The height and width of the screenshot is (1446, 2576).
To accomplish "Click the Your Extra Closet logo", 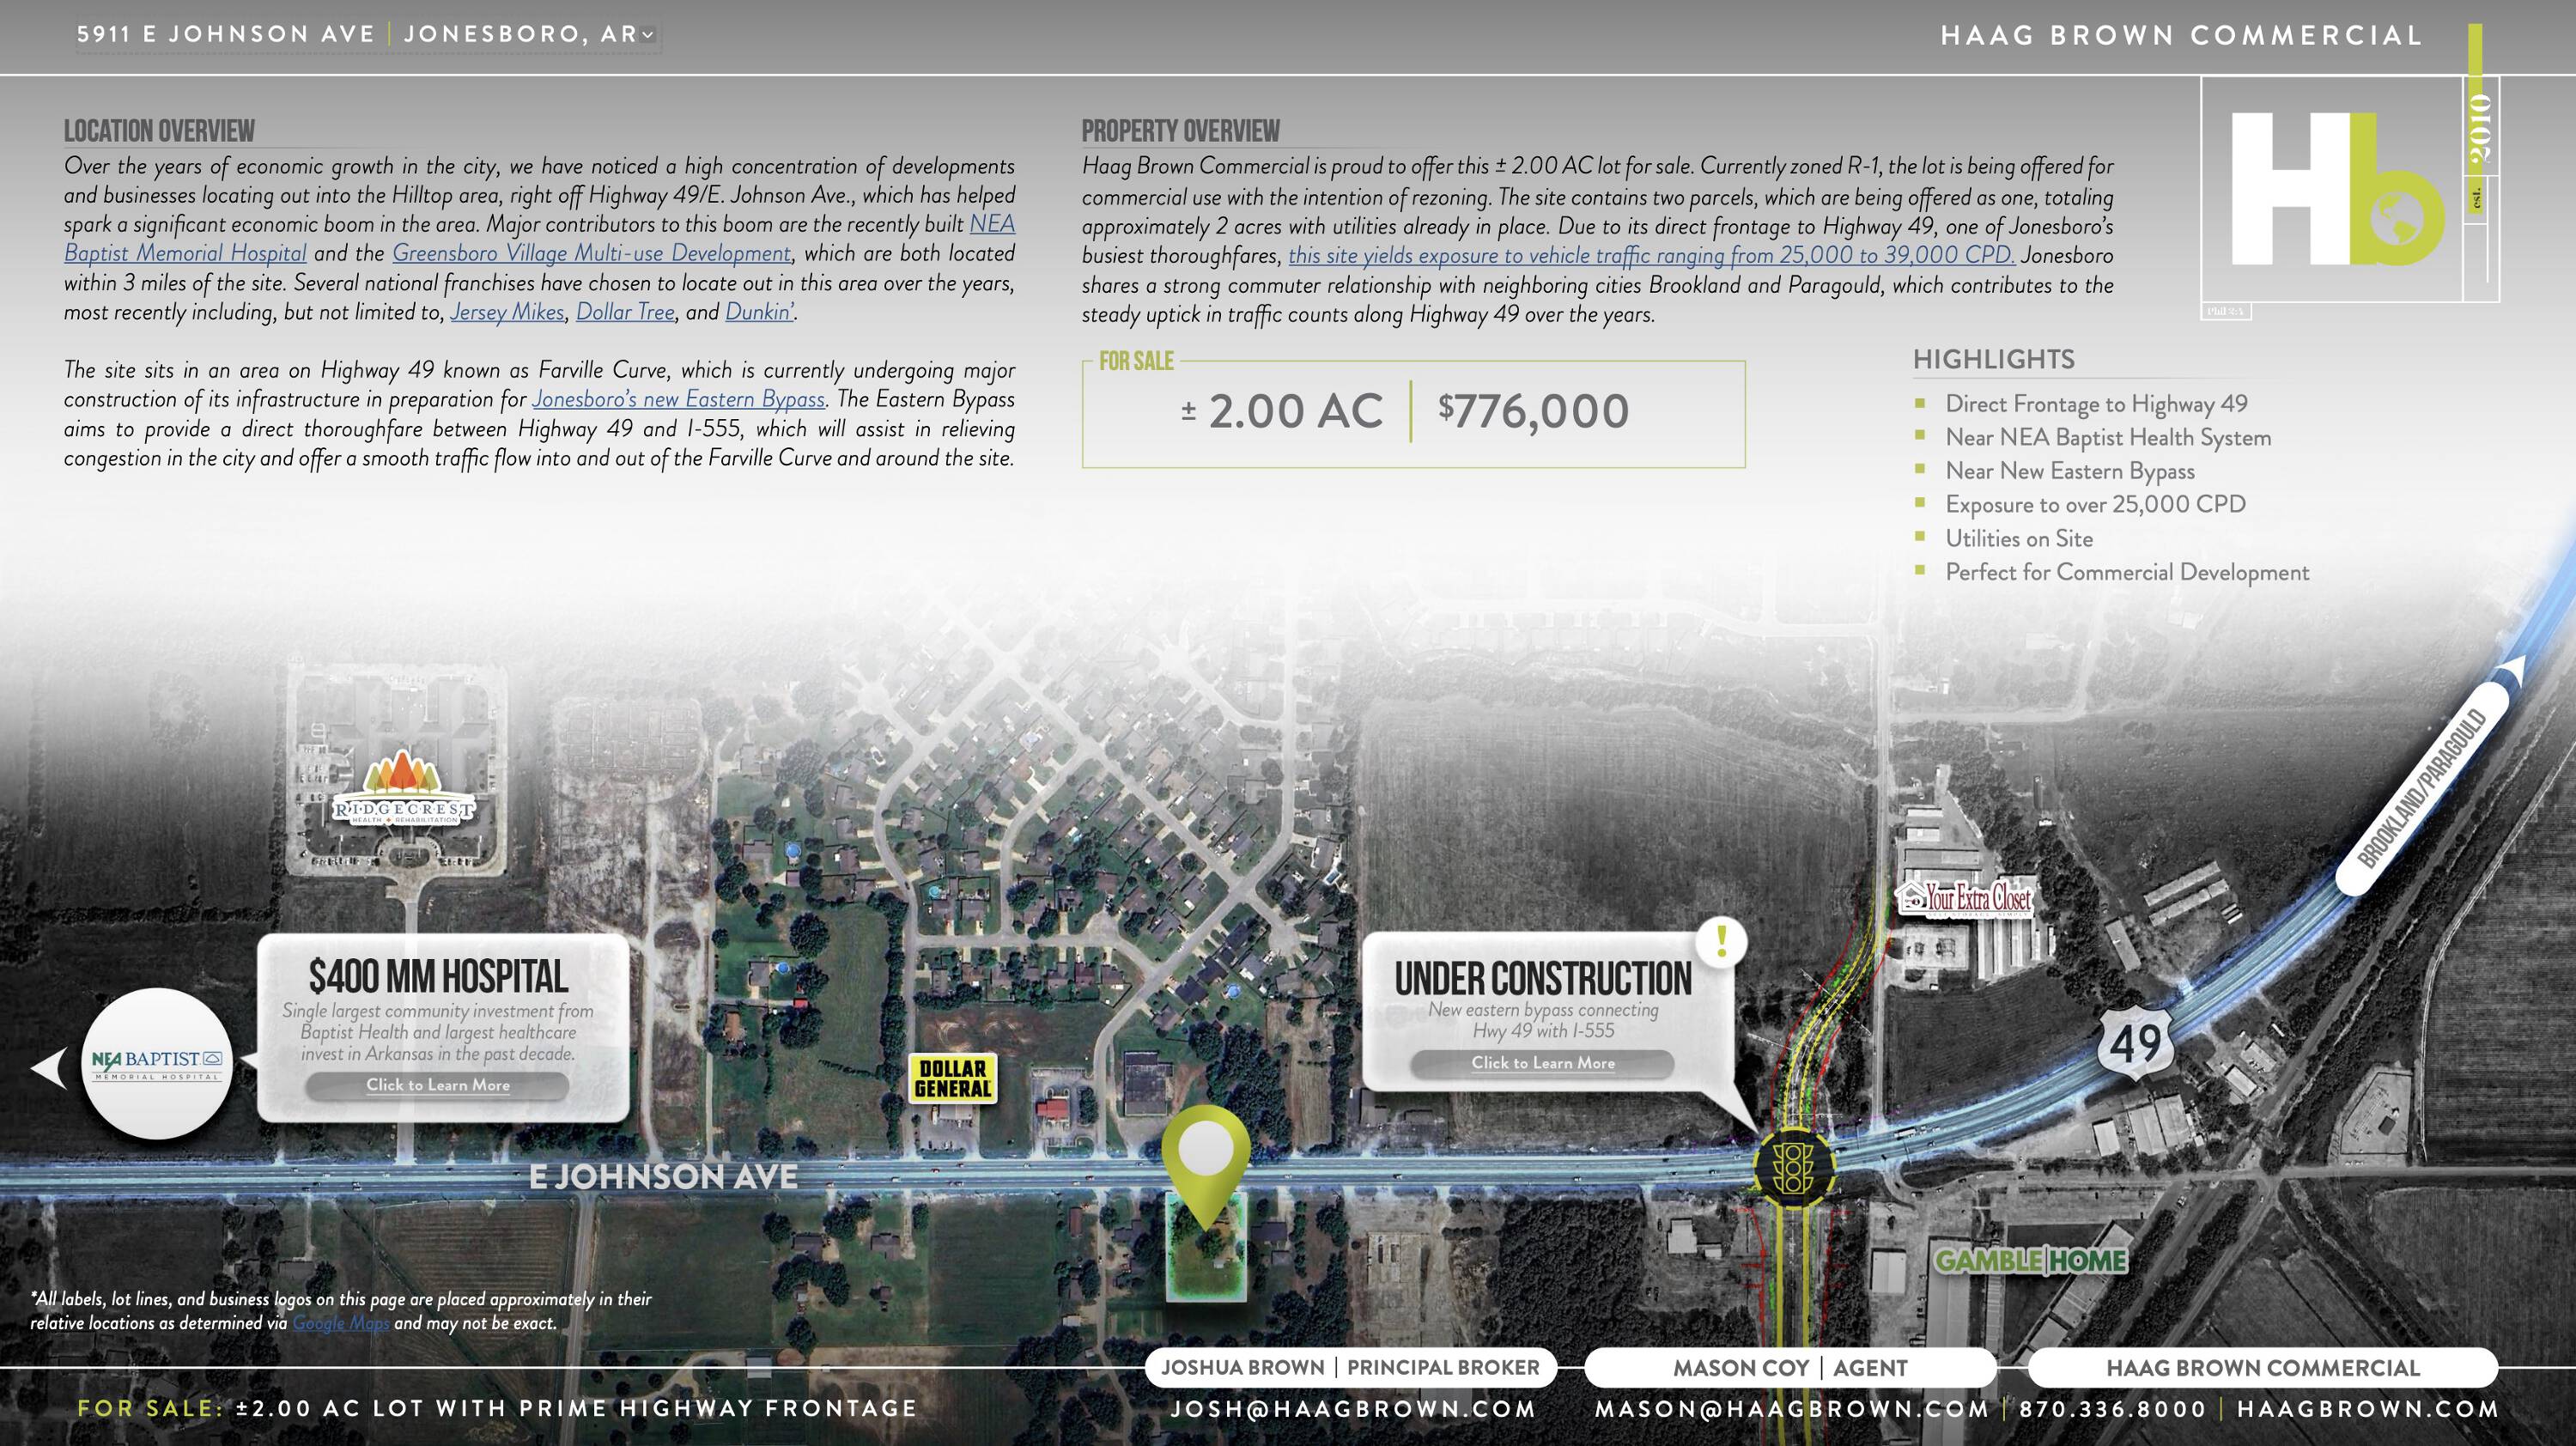I will (1965, 897).
